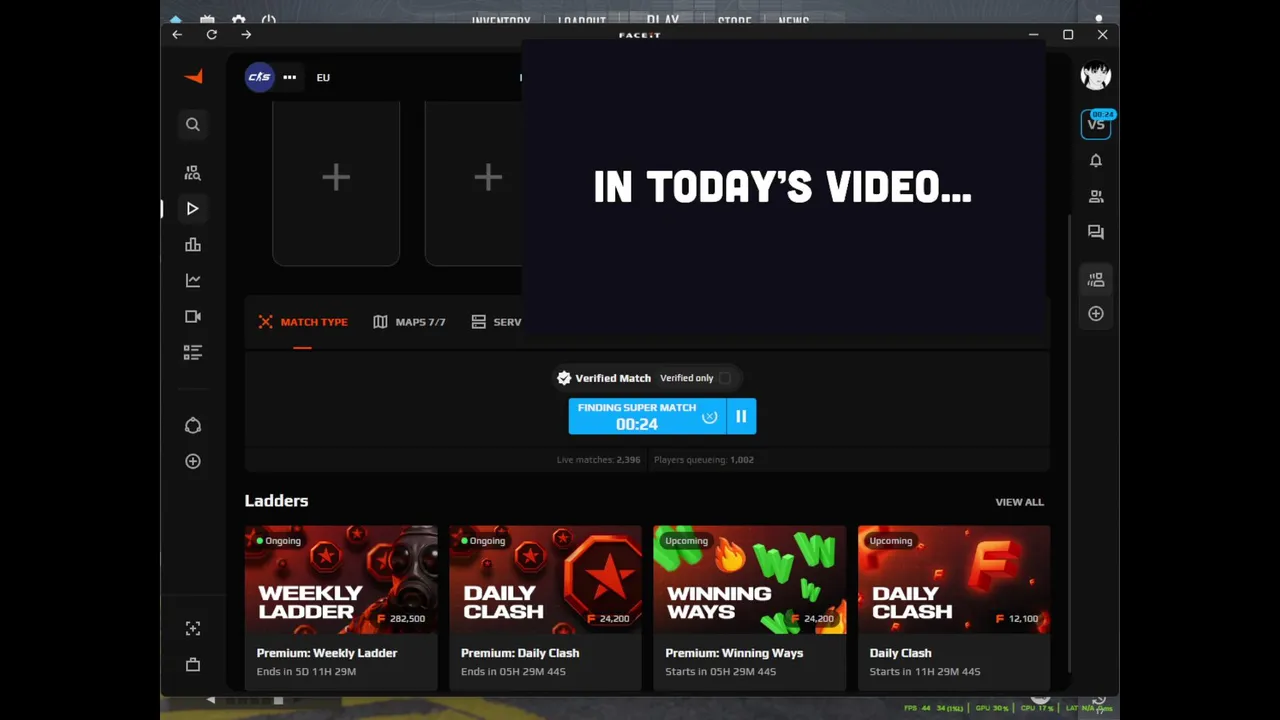
Task: Click the Ladders section heading
Action: tap(276, 501)
